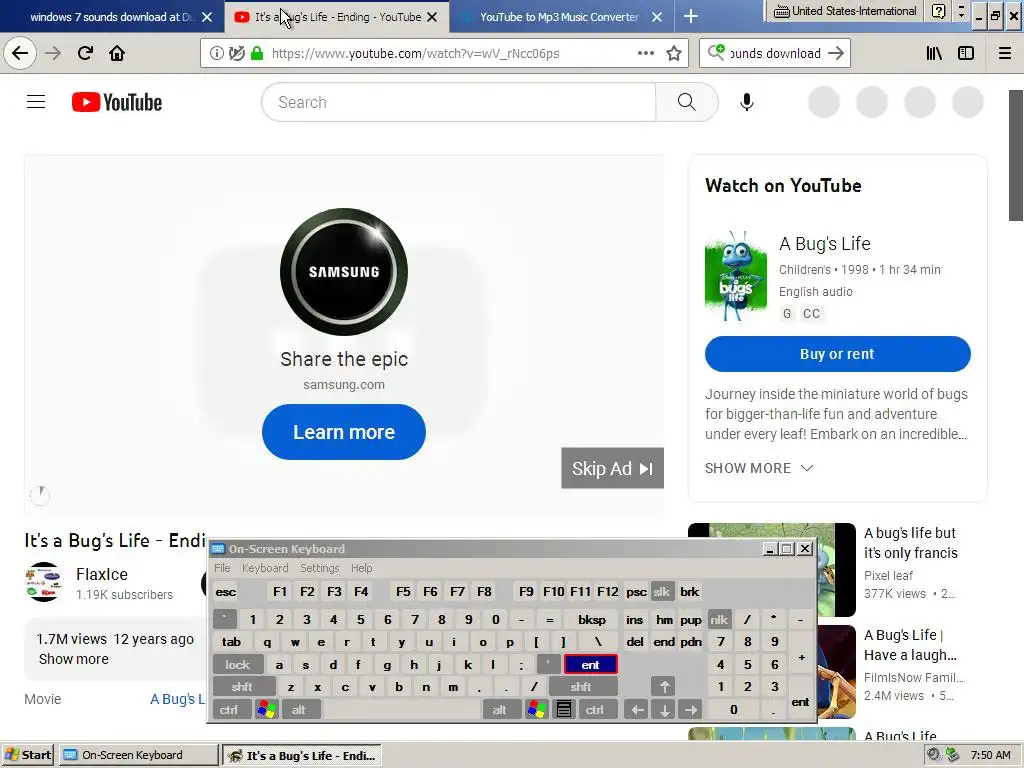Viewport: 1024px width, 768px height.
Task: Click the United States-International keyboard indicator
Action: [845, 11]
